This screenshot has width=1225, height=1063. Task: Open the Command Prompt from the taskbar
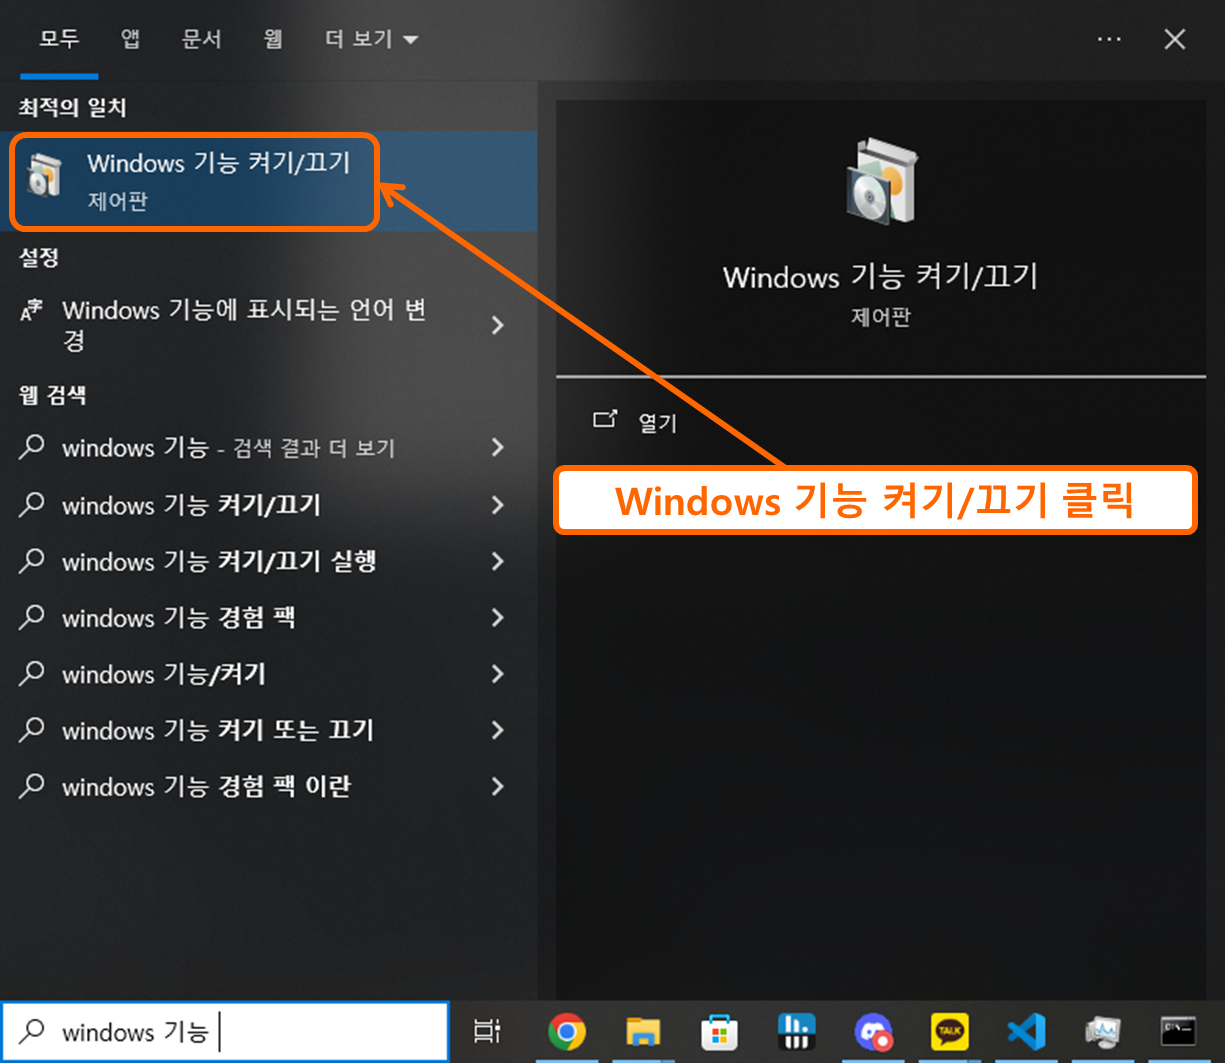pos(1178,1032)
